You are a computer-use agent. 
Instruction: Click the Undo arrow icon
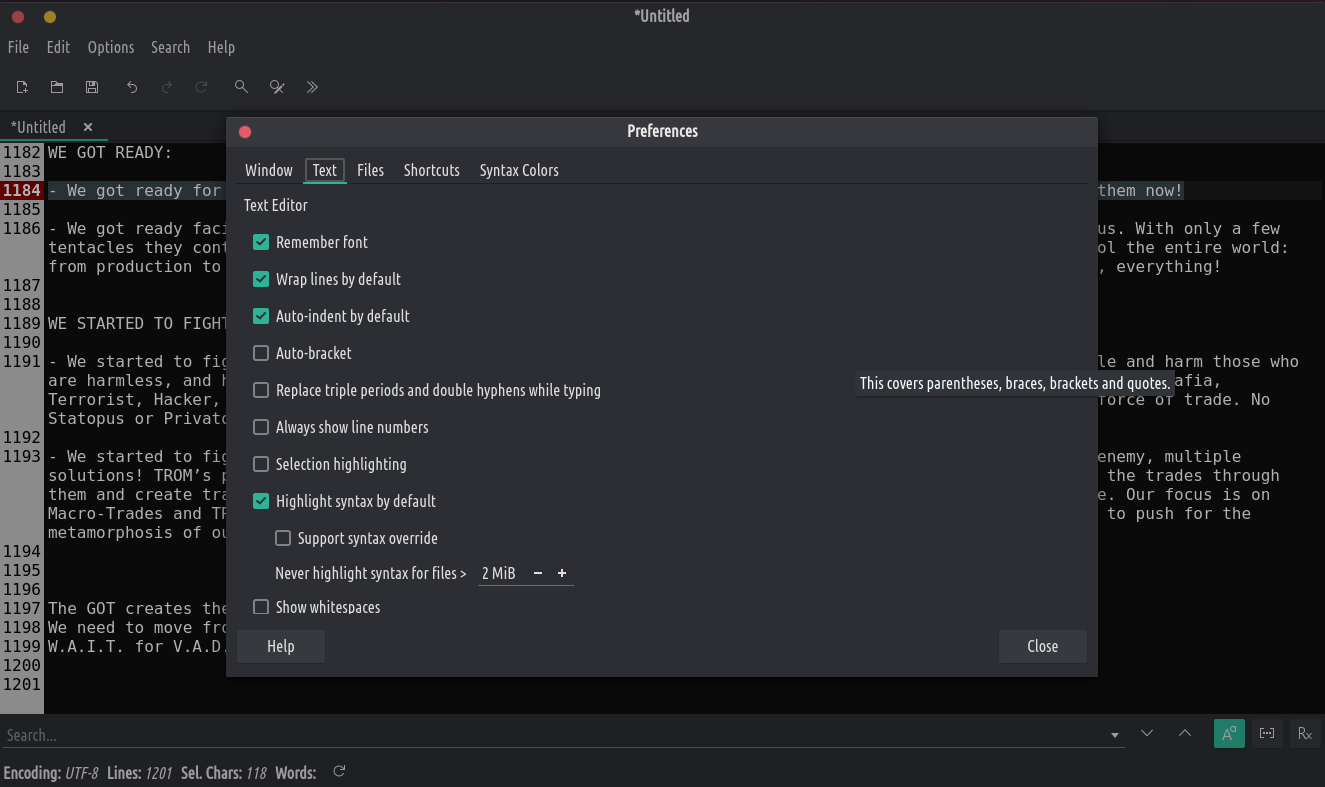(132, 87)
